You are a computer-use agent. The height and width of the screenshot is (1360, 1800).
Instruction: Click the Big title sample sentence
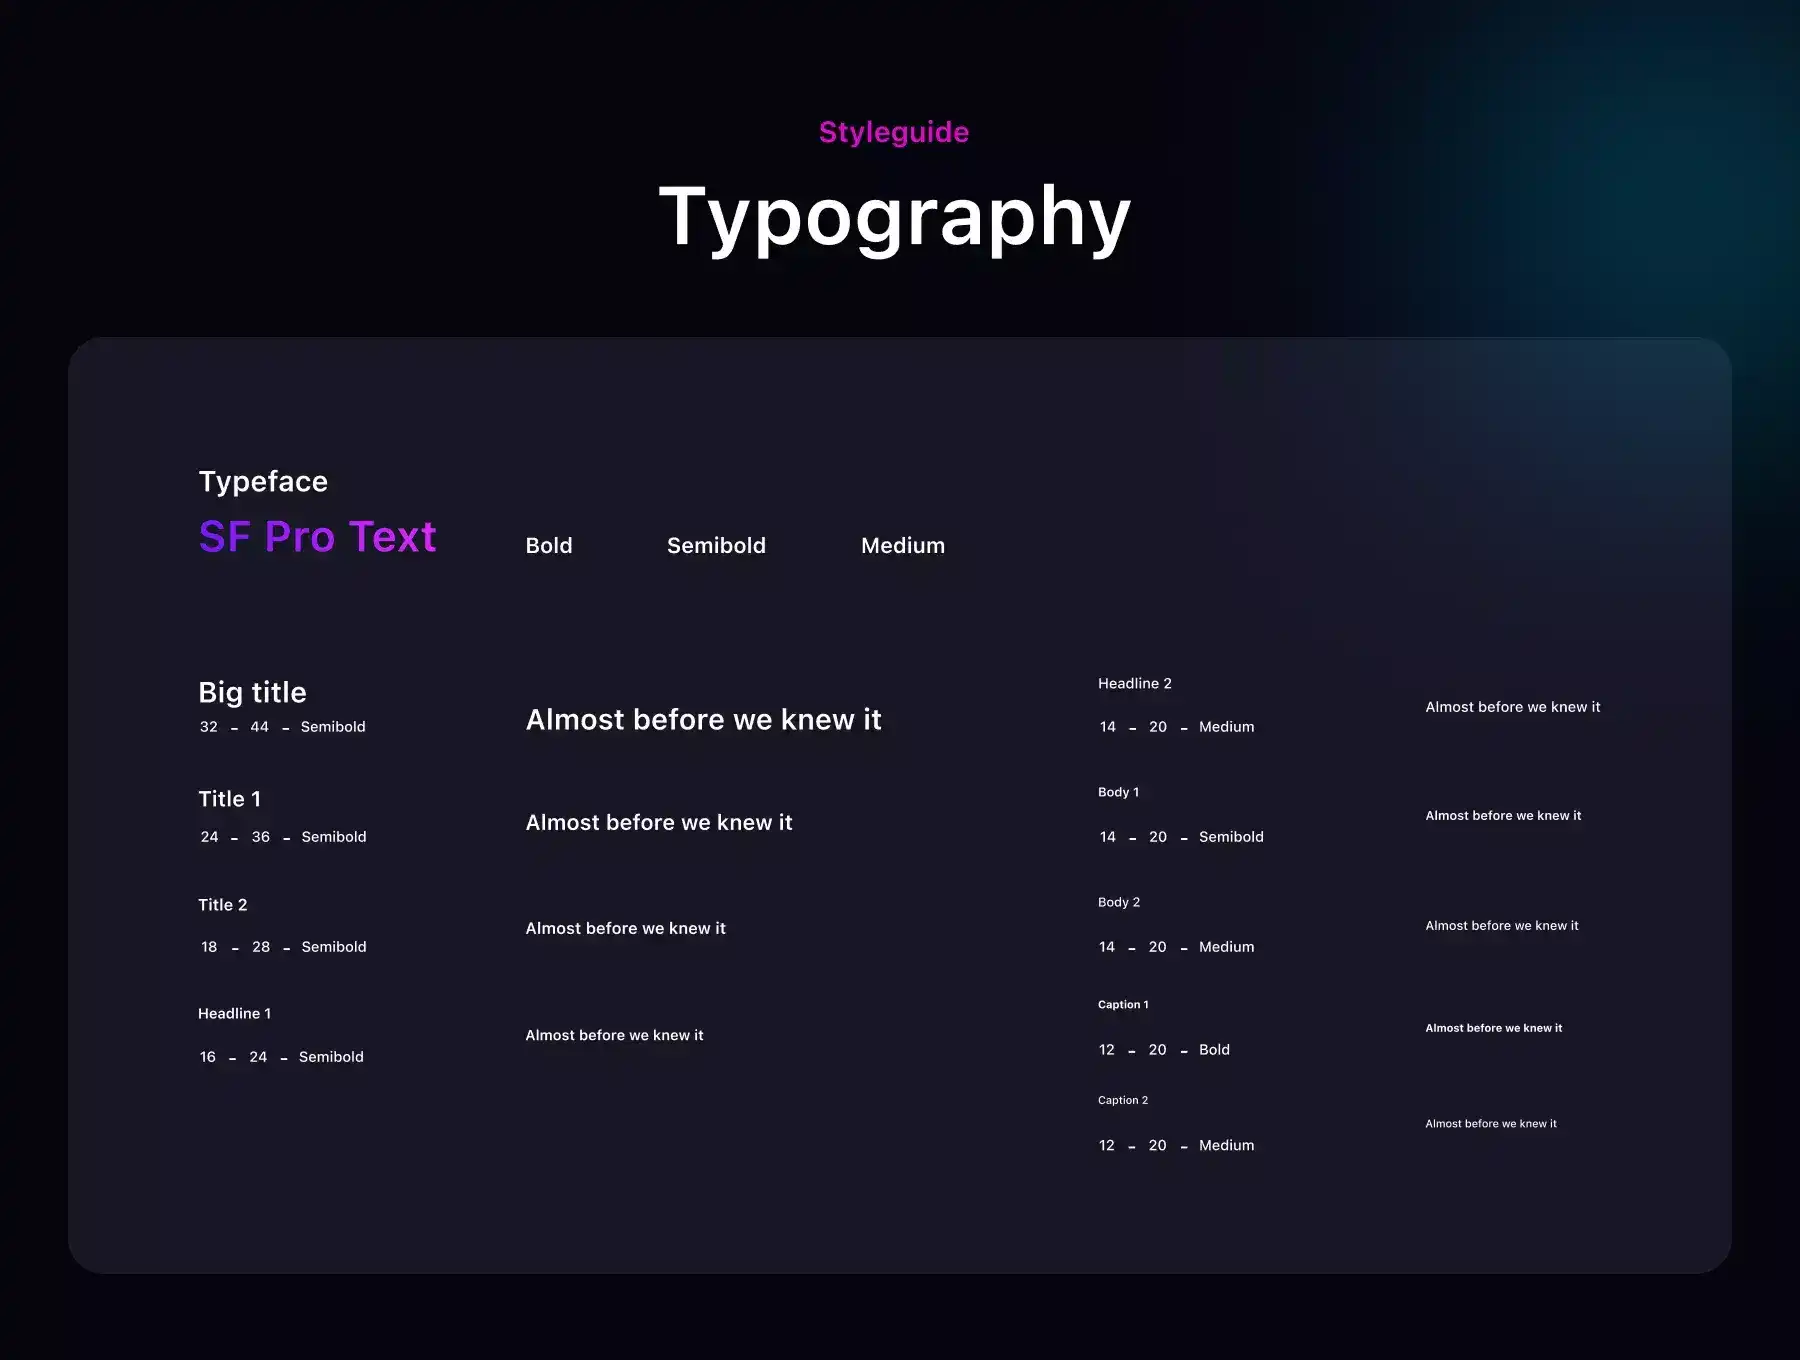click(x=703, y=720)
